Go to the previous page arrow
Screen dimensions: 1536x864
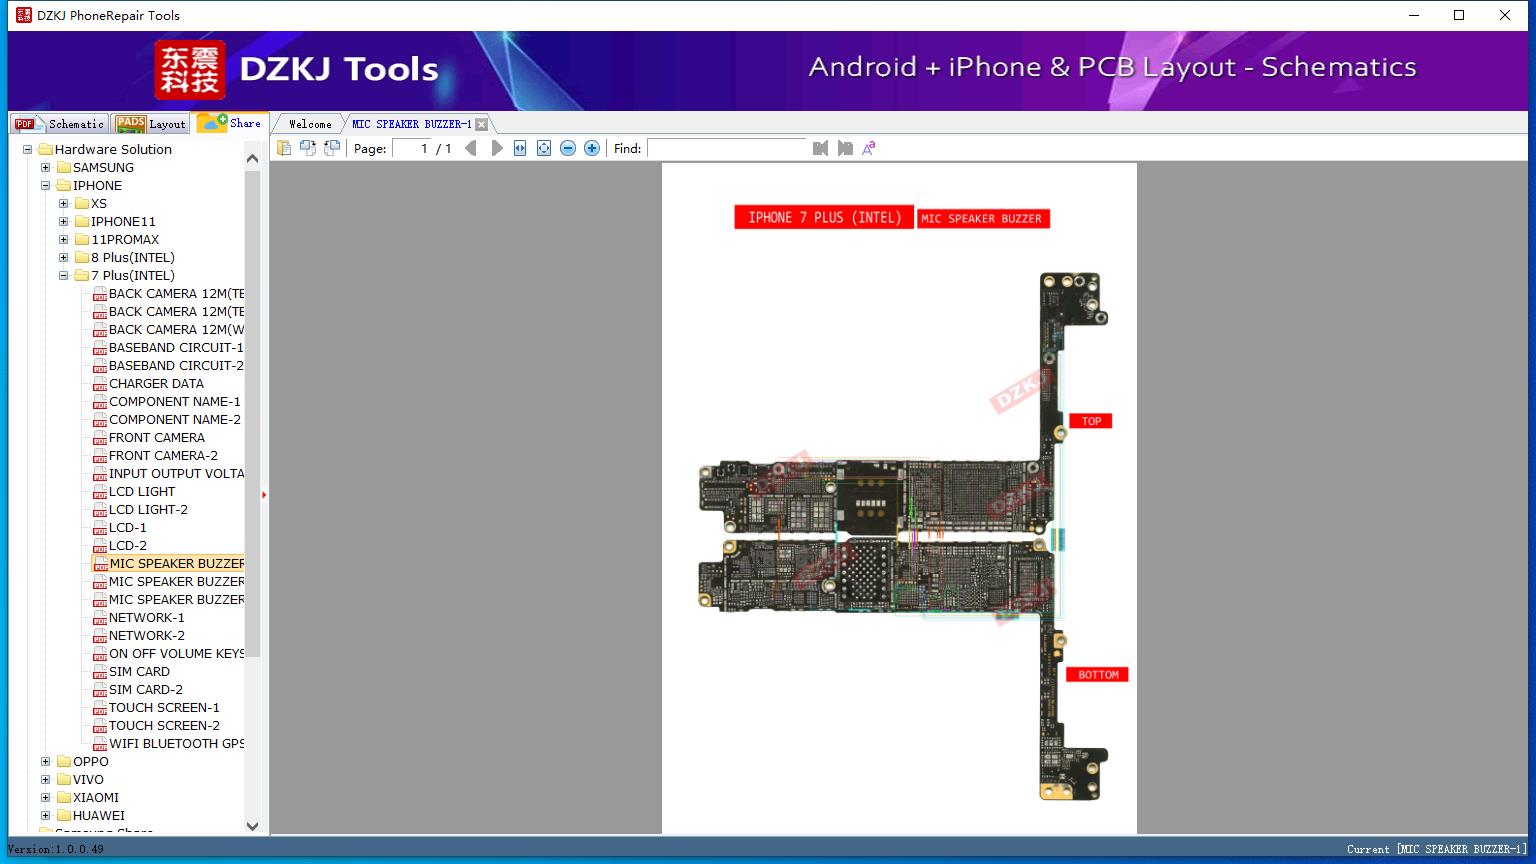[471, 148]
